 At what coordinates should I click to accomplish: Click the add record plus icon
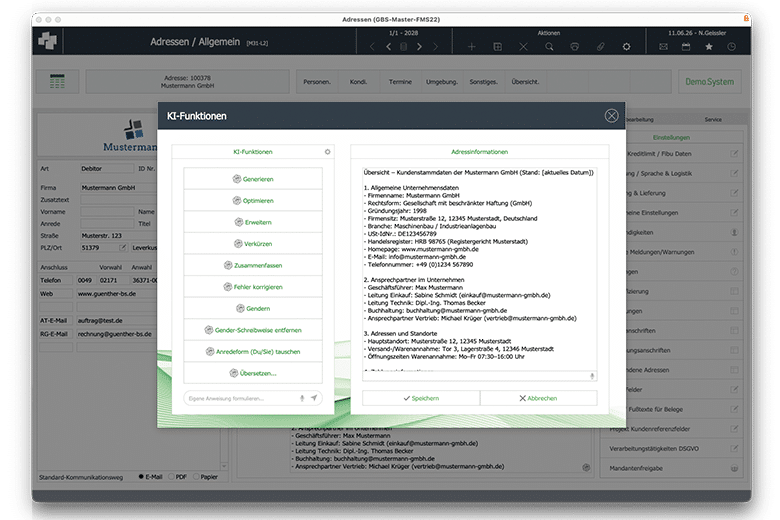472,47
